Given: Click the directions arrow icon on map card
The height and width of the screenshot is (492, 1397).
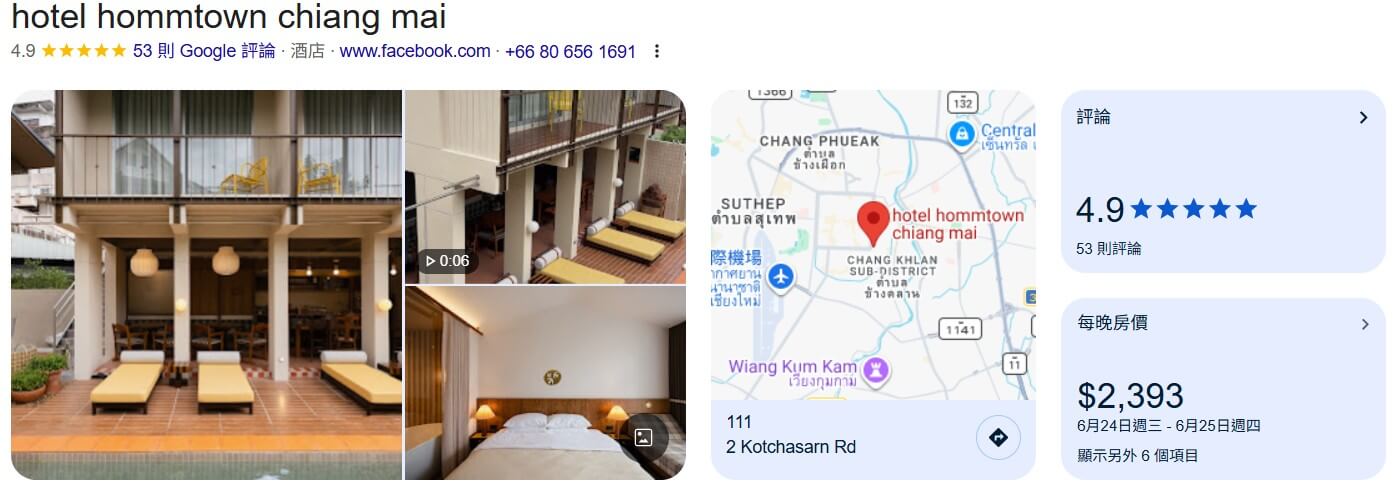Looking at the screenshot, I should pyautogui.click(x=998, y=438).
